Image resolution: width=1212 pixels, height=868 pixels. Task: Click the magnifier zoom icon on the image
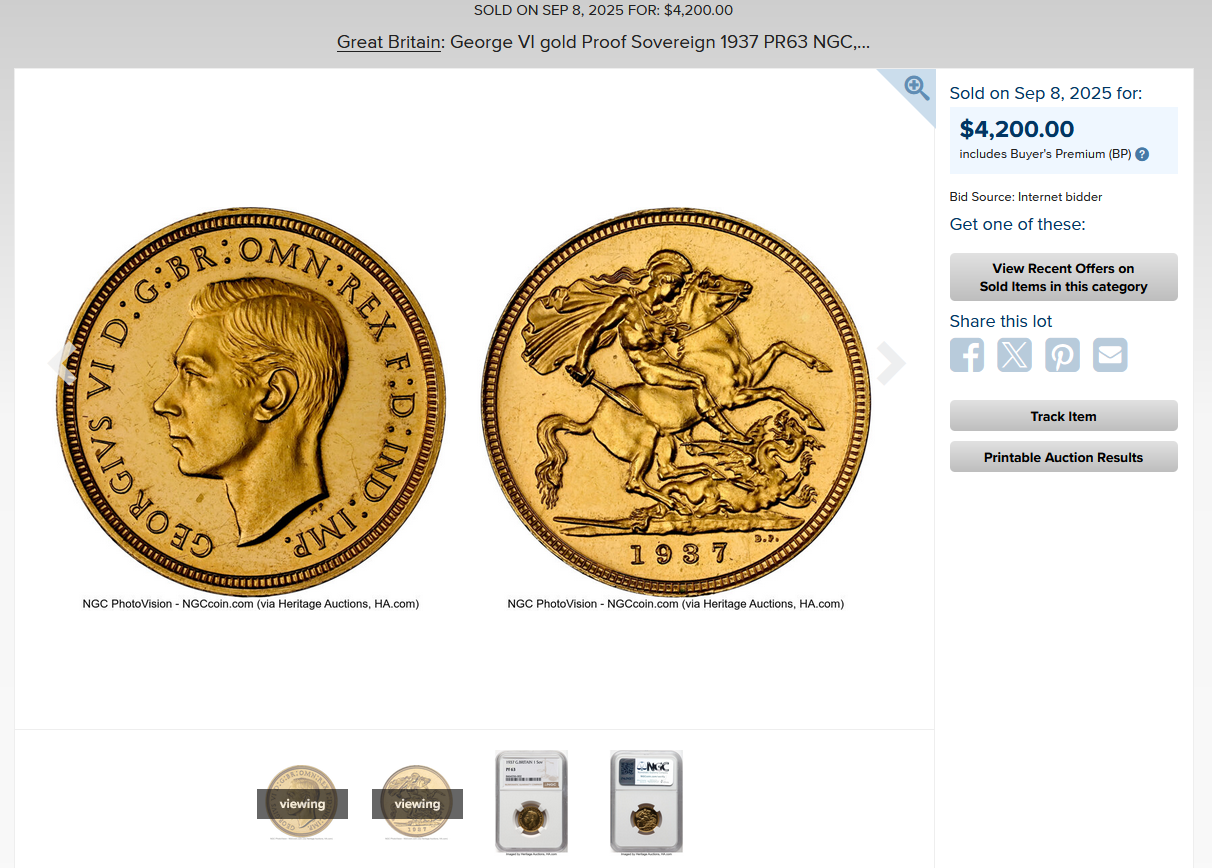[x=917, y=87]
